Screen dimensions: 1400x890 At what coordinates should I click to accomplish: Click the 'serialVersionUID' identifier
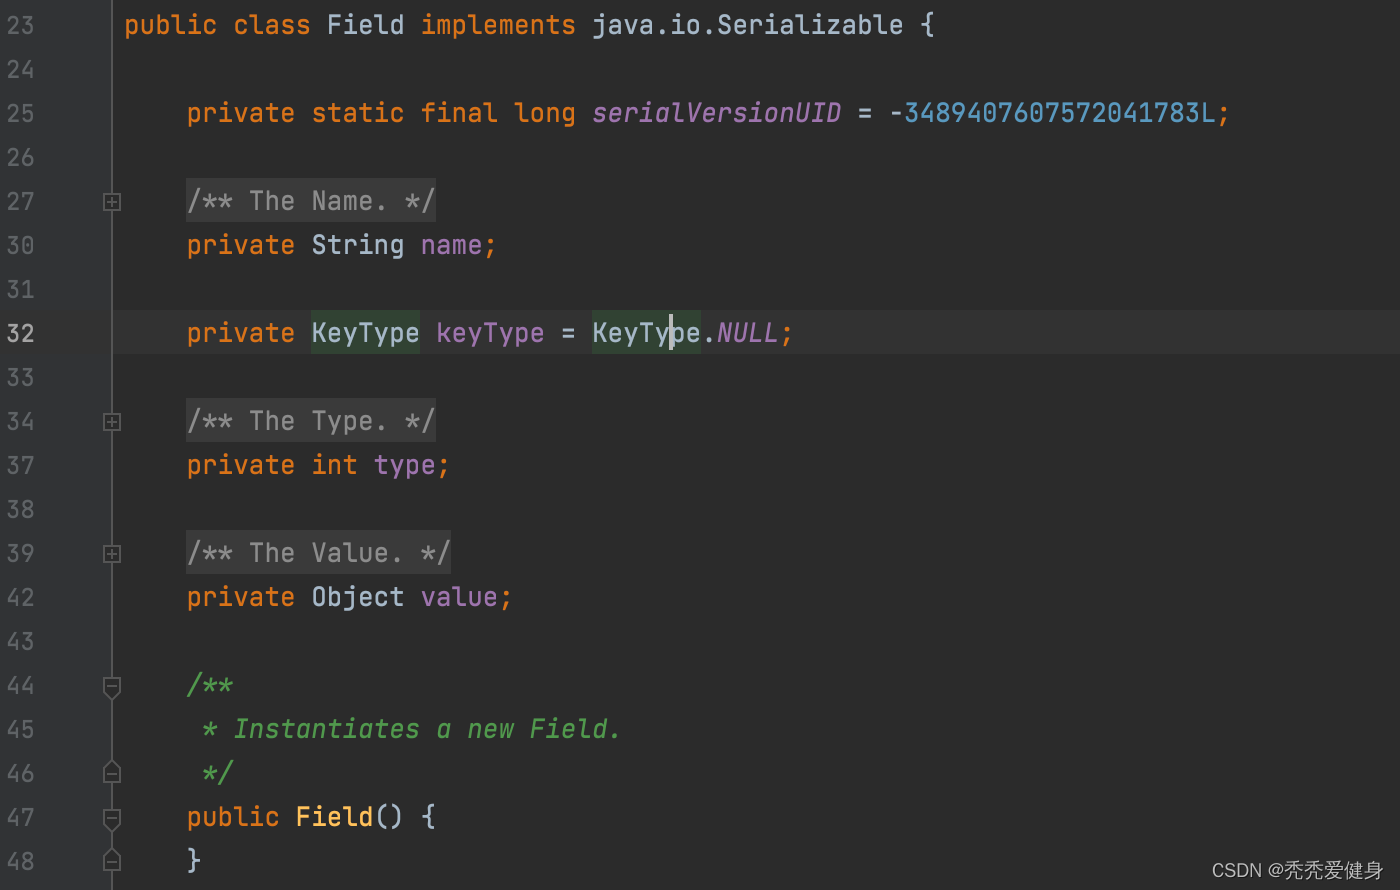tap(717, 113)
